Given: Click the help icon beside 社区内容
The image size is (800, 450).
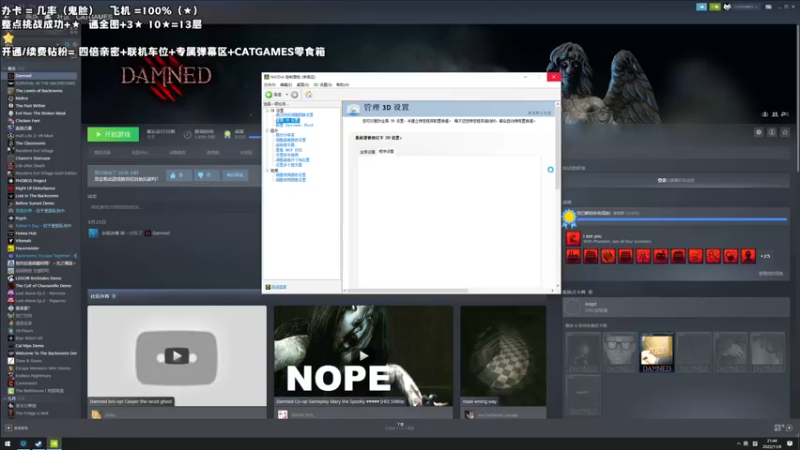Looking at the screenshot, I should (x=114, y=296).
